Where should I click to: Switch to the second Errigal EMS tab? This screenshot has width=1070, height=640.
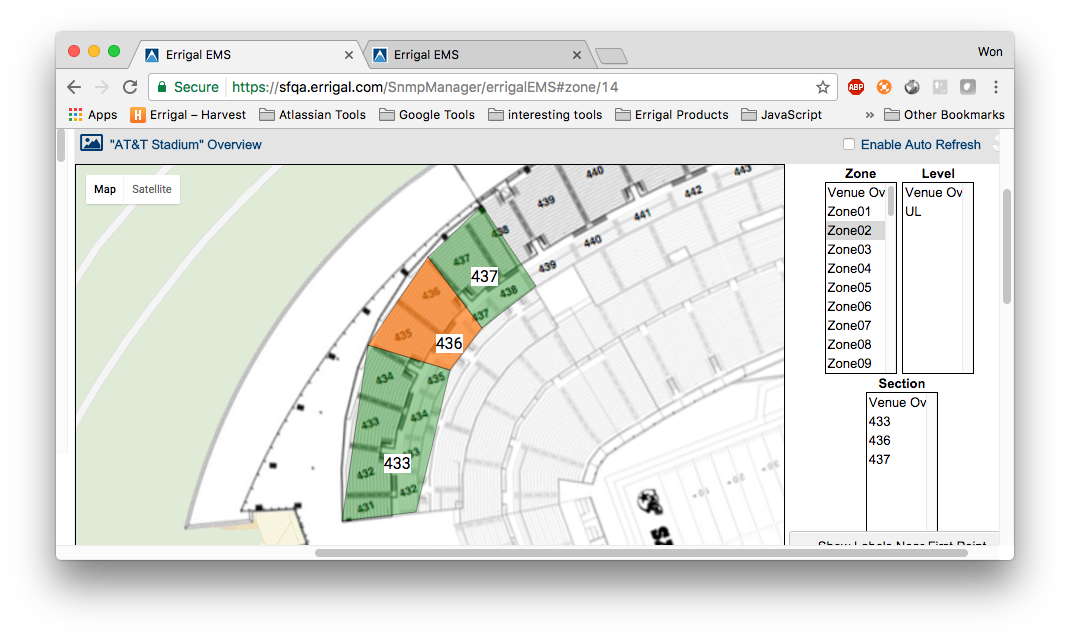(x=470, y=55)
